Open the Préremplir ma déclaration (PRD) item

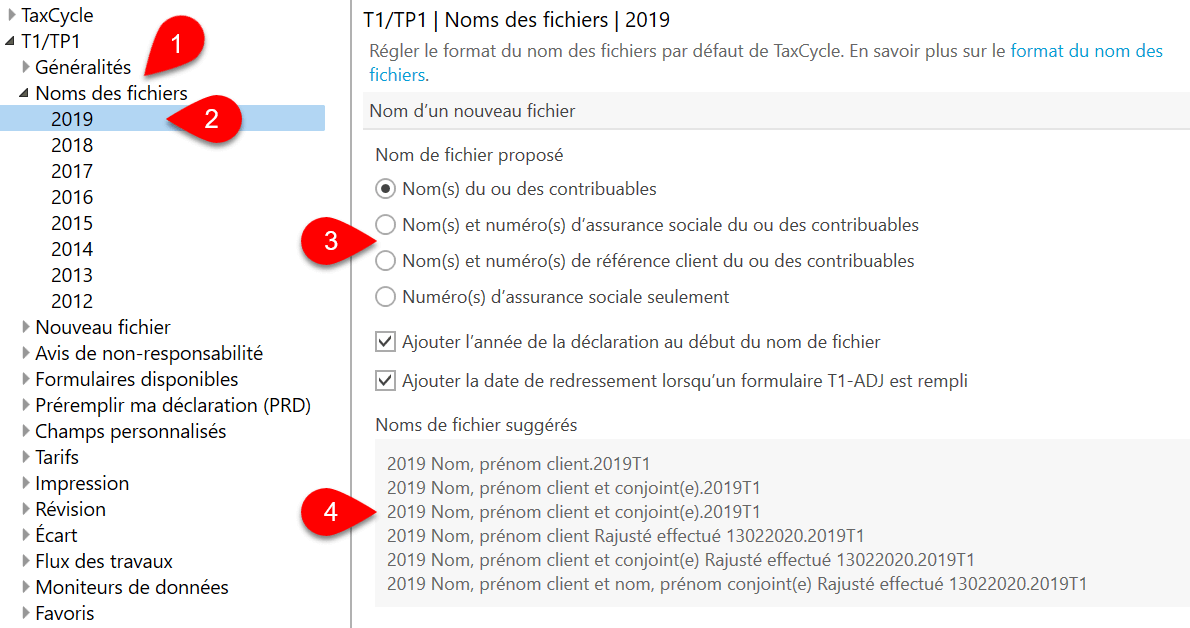coord(173,406)
